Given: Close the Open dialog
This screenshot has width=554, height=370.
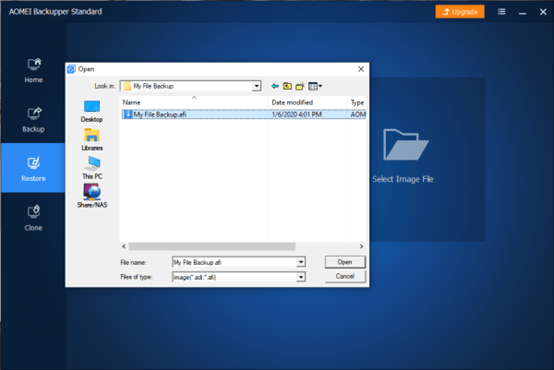Looking at the screenshot, I should [x=361, y=69].
